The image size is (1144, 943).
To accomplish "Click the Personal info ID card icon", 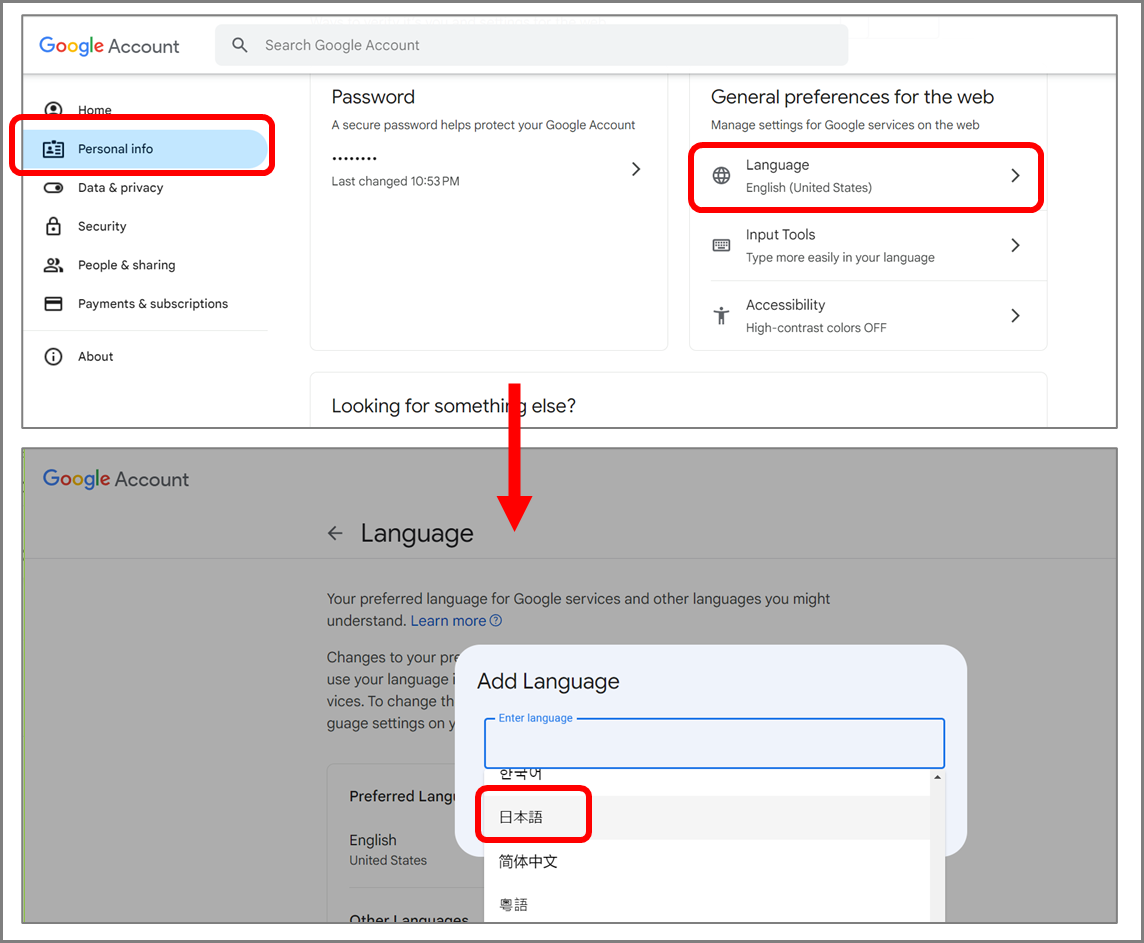I will [x=53, y=149].
